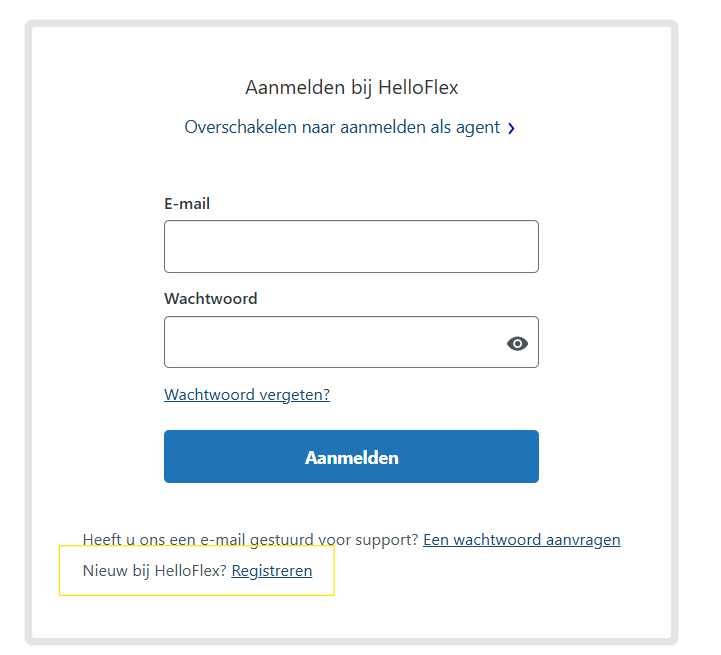This screenshot has height=655, width=721.
Task: Click the 'Nieuw bij HelloFlex?' text
Action: (x=154, y=571)
